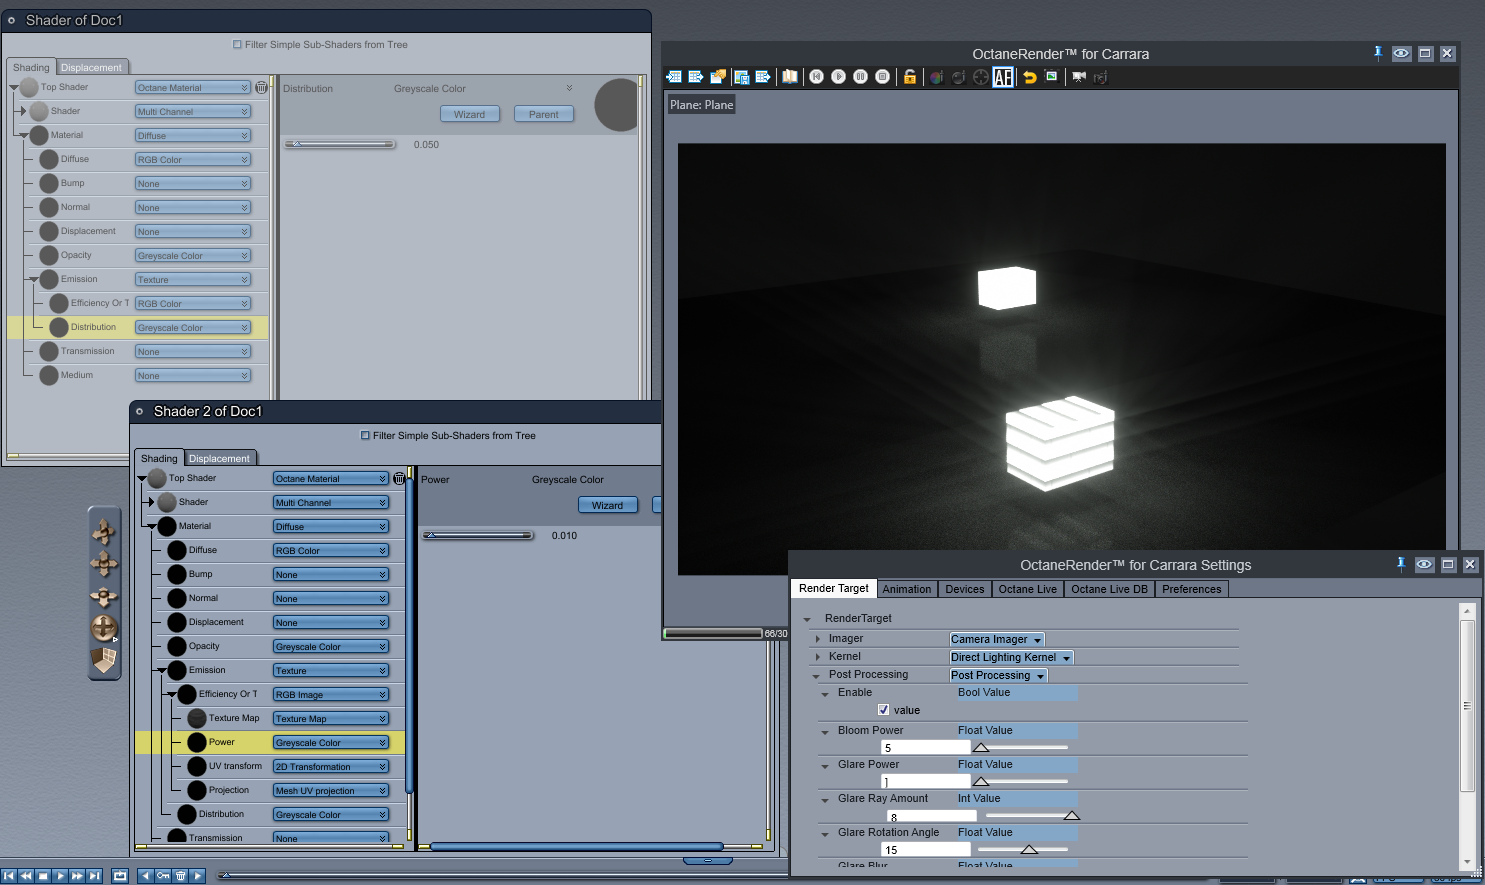The image size is (1485, 885).
Task: Click the rewind render button in Octane toolbar
Action: (x=817, y=77)
